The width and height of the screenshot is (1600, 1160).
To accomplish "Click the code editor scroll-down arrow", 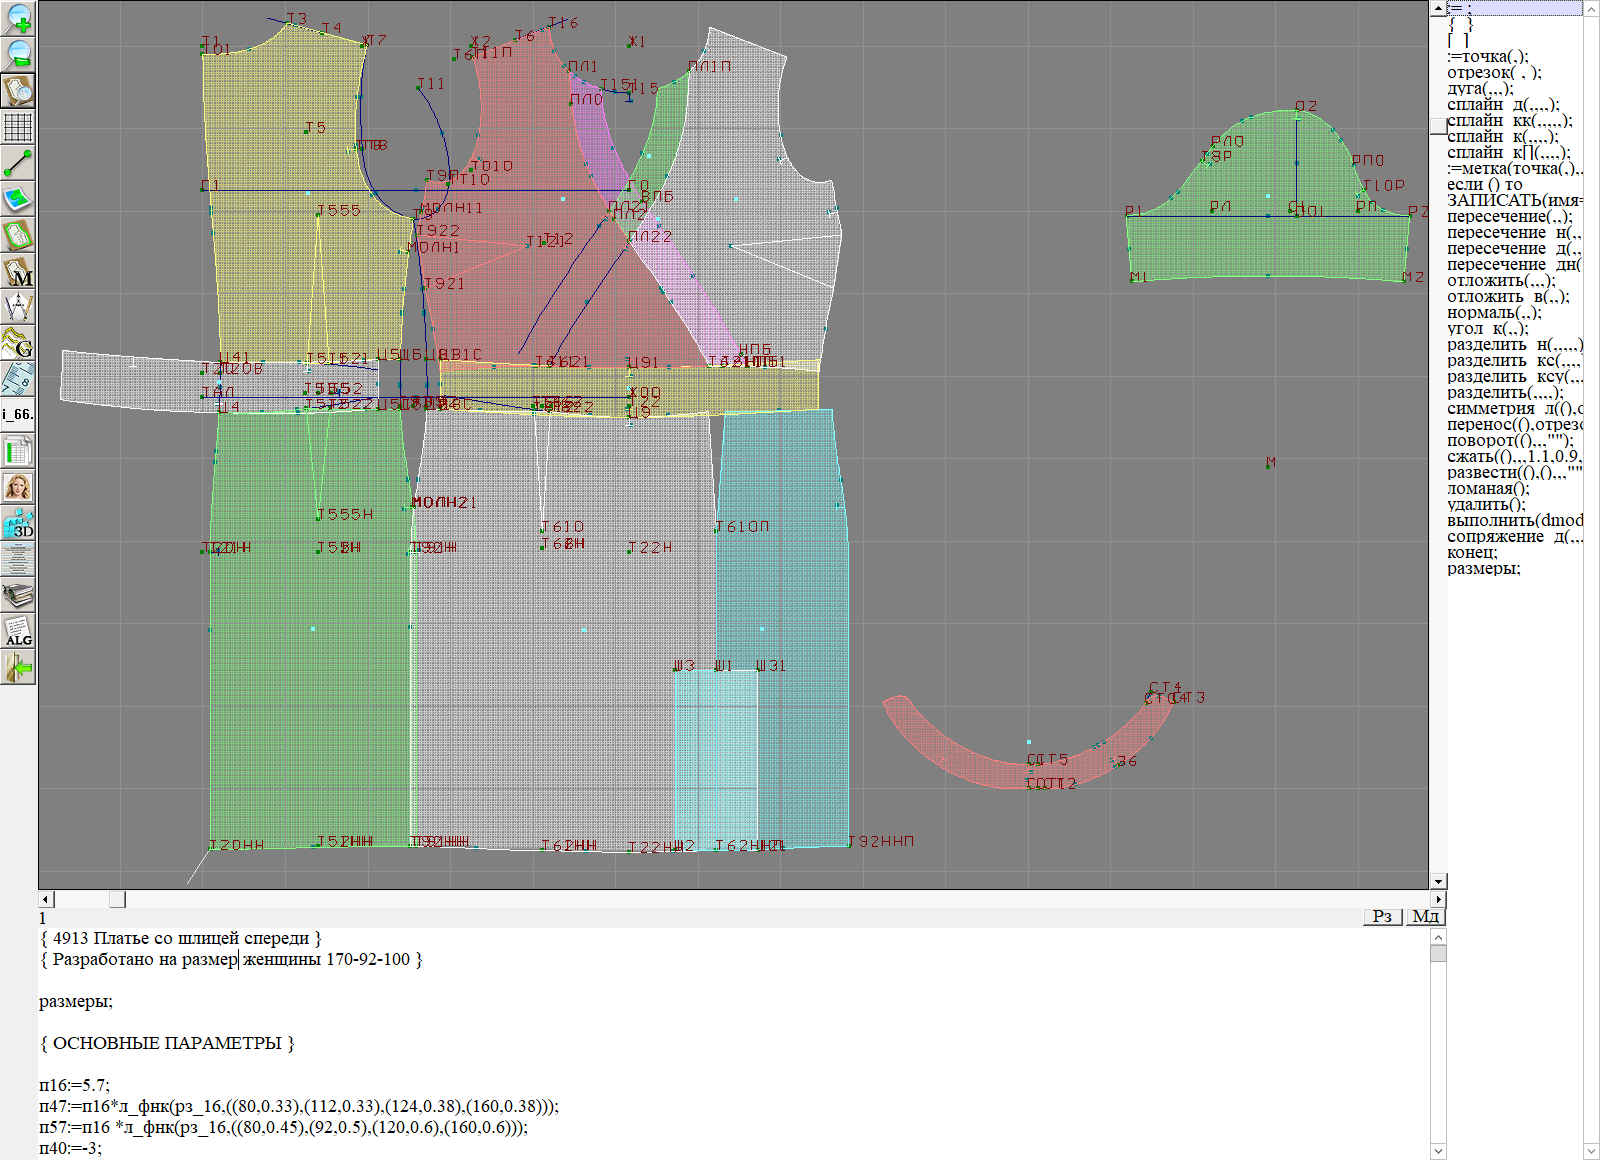I will point(1438,1150).
